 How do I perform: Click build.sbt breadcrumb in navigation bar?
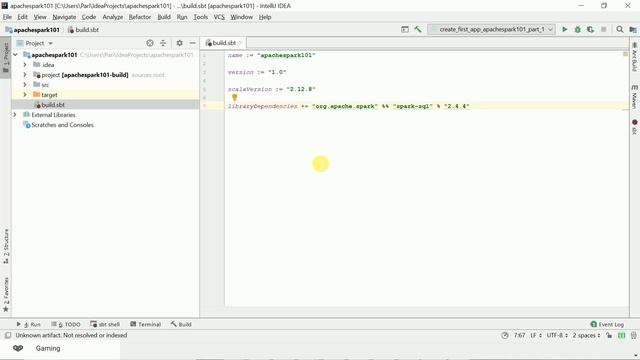pyautogui.click(x=83, y=30)
